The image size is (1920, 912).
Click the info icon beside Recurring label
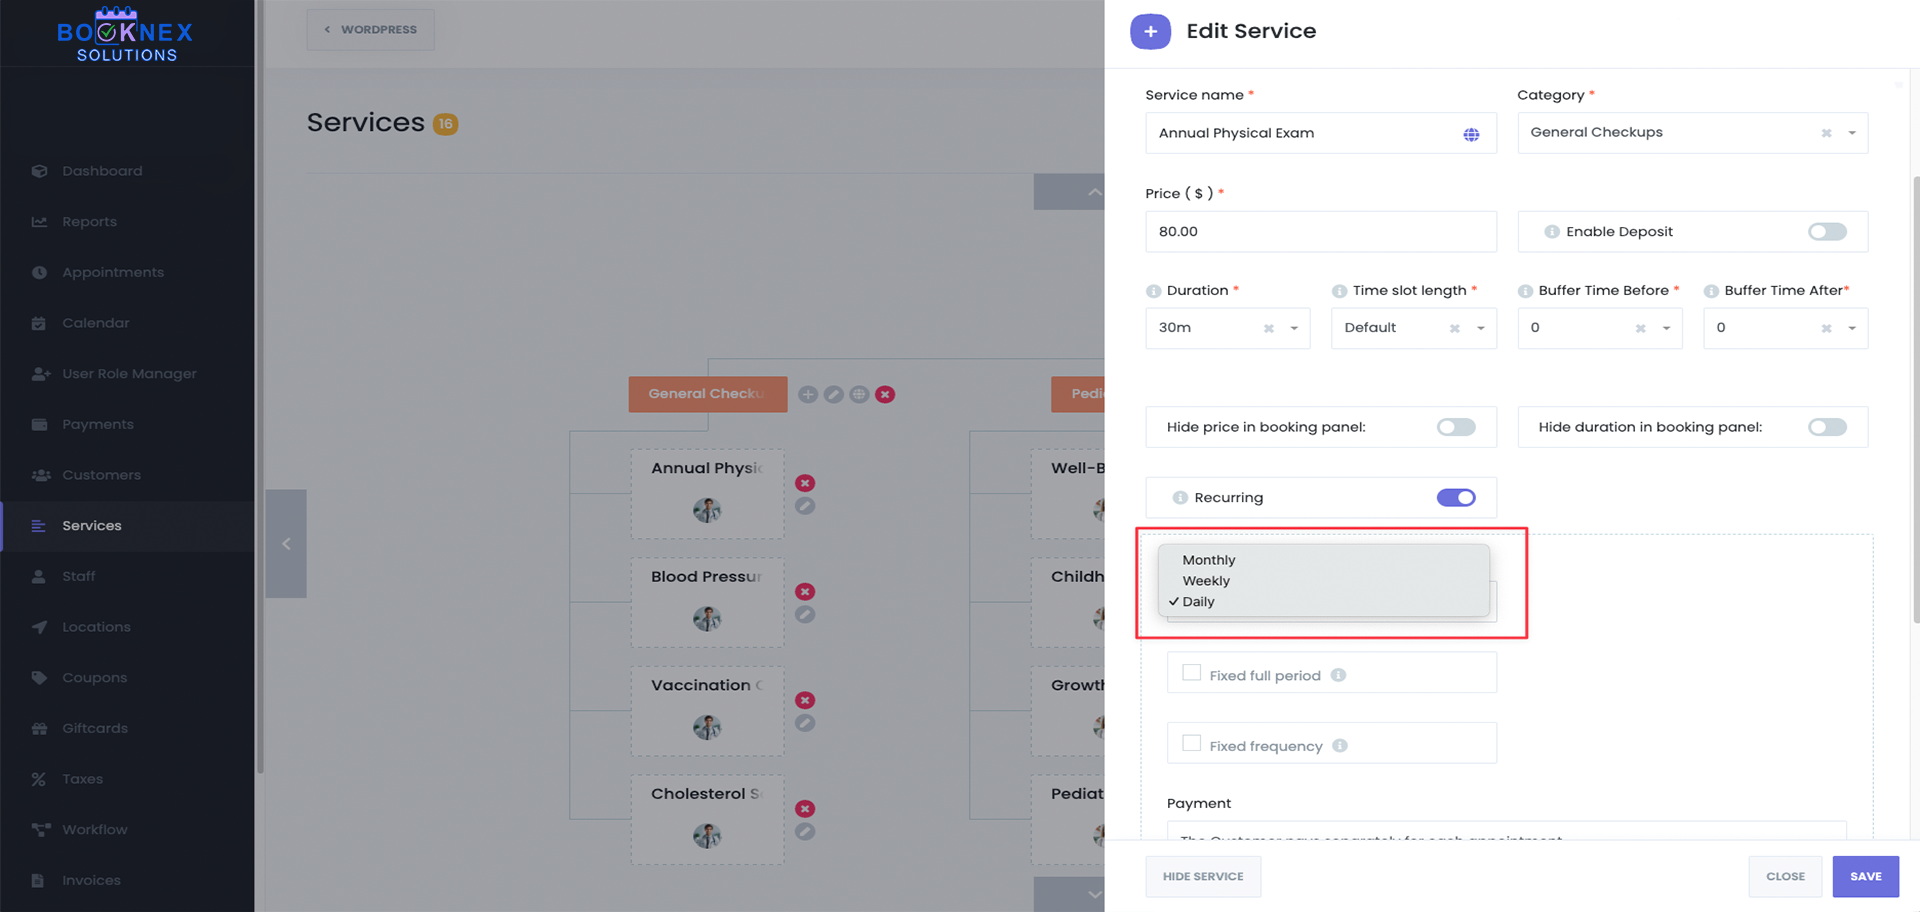point(1180,498)
